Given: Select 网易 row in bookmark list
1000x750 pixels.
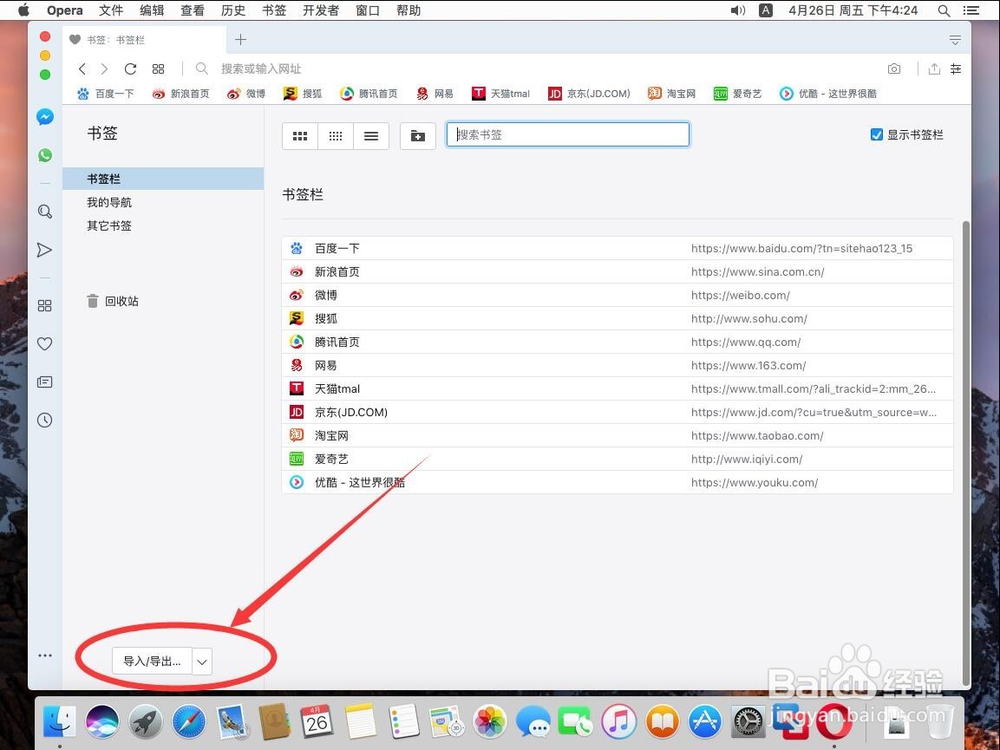Looking at the screenshot, I should pyautogui.click(x=617, y=365).
